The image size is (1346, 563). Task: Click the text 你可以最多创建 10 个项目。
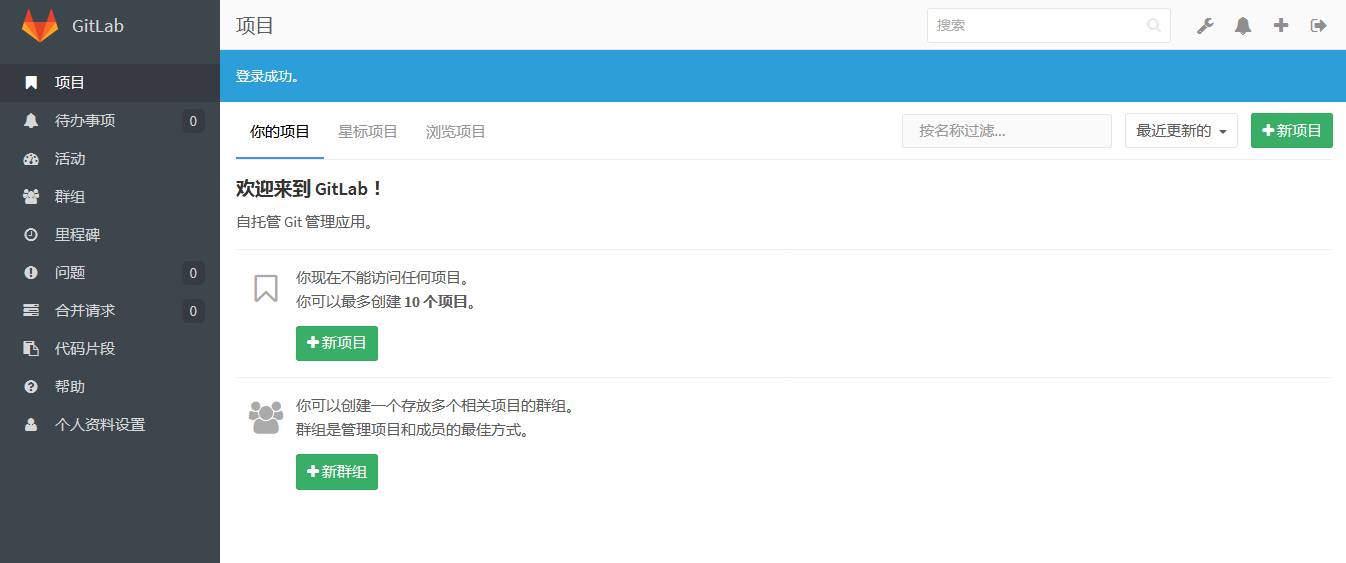point(386,302)
